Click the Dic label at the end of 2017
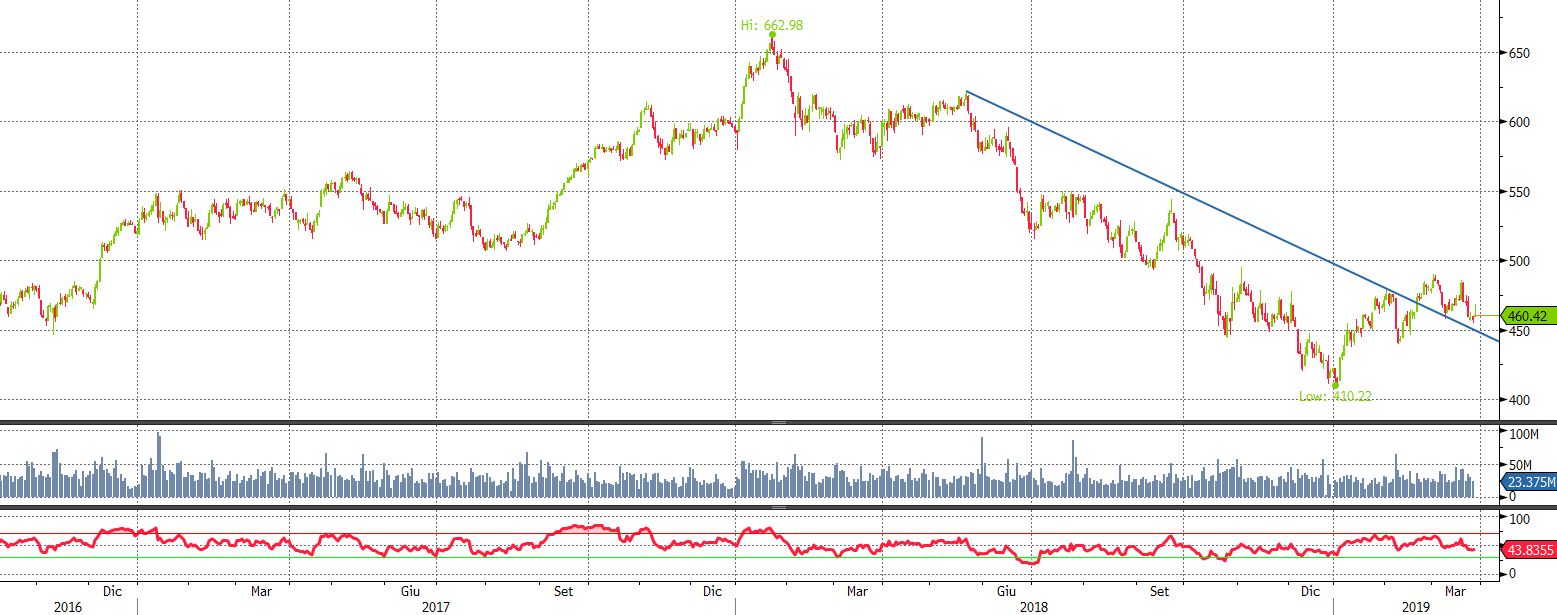Viewport: 1557px width, 615px height. [x=712, y=591]
